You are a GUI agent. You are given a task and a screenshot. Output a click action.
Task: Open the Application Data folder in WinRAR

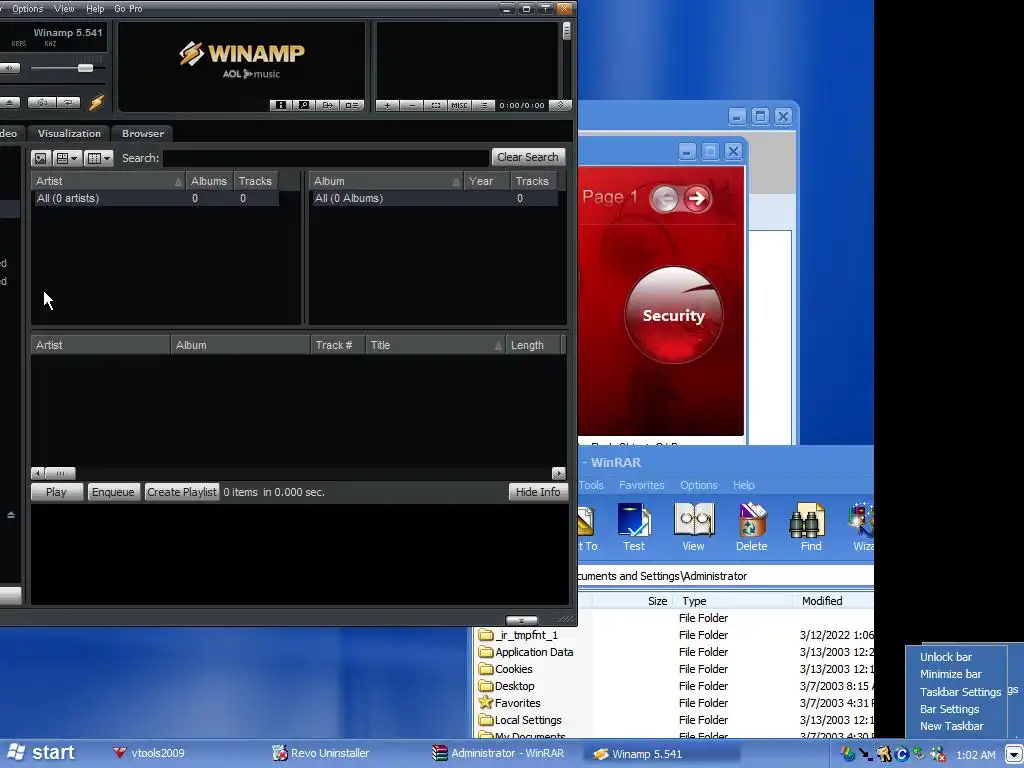pyautogui.click(x=526, y=652)
